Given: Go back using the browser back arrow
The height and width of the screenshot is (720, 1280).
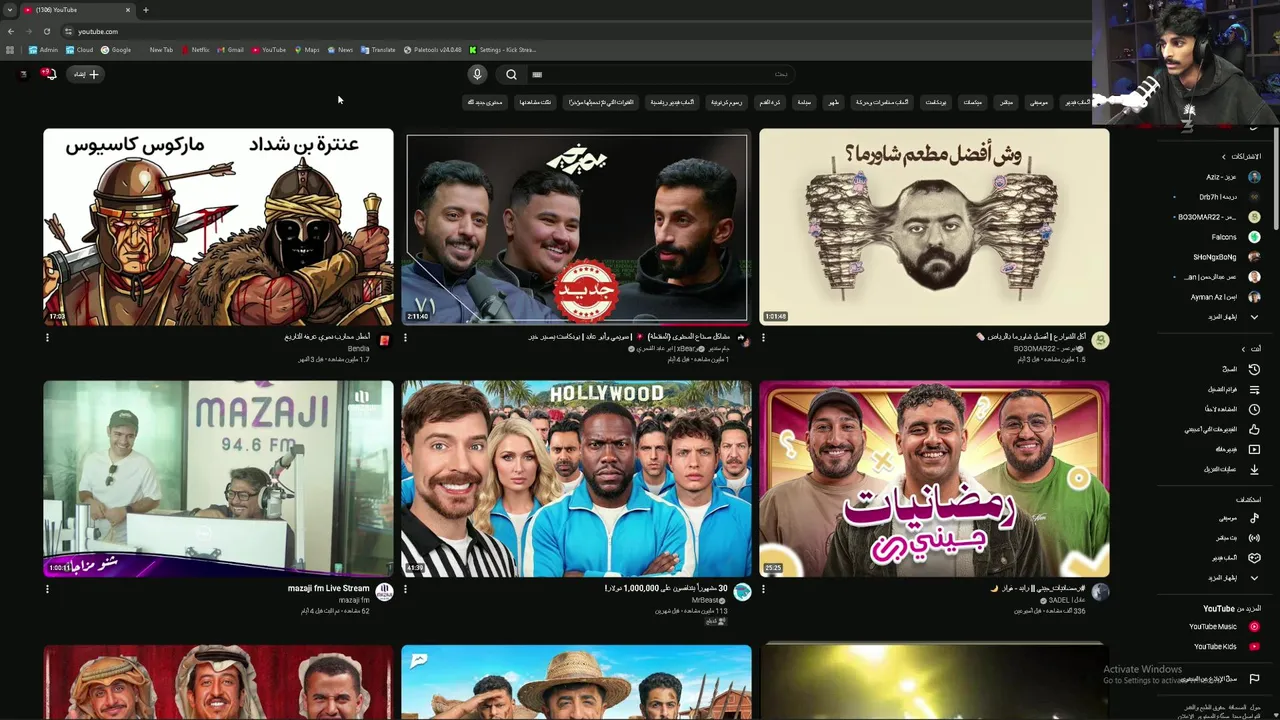Looking at the screenshot, I should tap(10, 31).
